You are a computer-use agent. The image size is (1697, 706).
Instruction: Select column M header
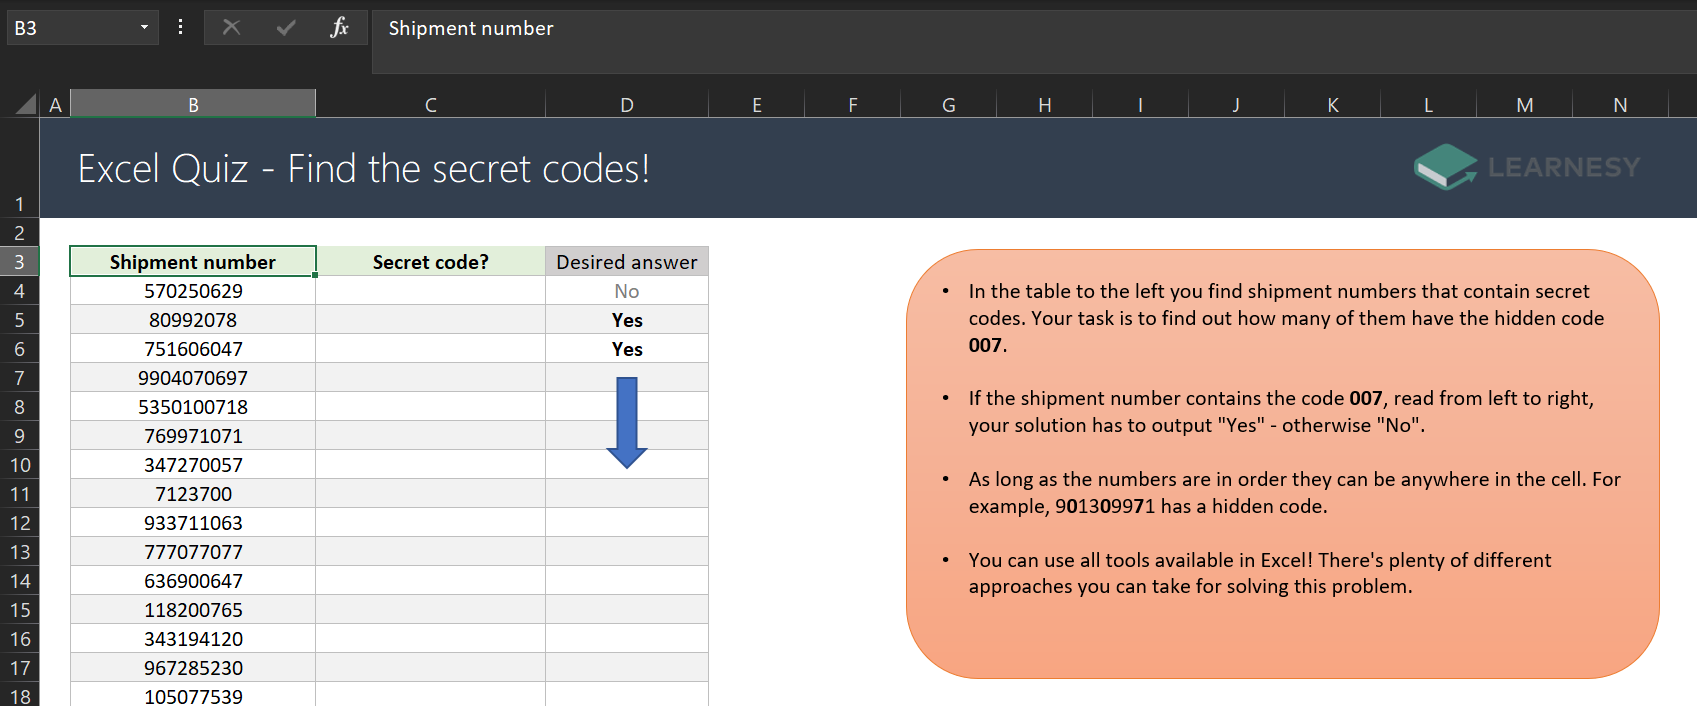coord(1524,105)
